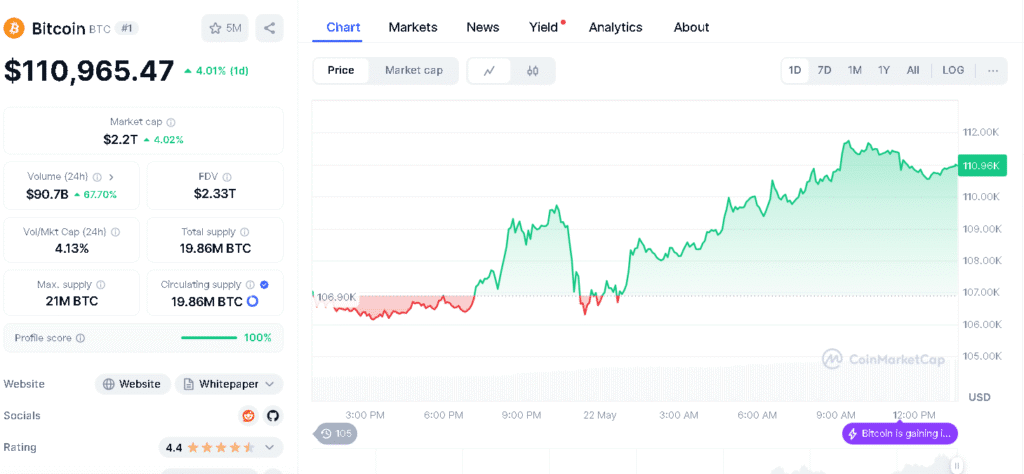Screen dimensions: 1024x474
Task: Click the FDV info icon
Action: [x=227, y=177]
